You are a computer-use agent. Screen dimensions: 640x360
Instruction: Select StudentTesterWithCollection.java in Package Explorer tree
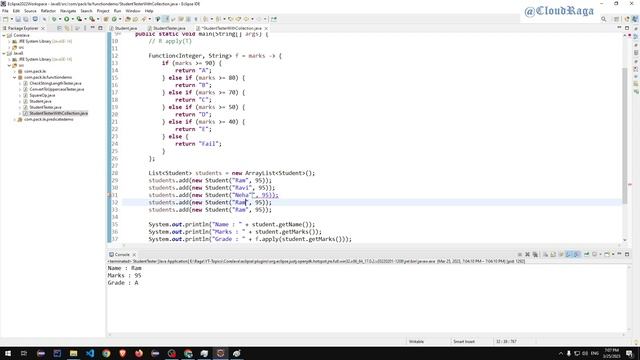(x=58, y=113)
